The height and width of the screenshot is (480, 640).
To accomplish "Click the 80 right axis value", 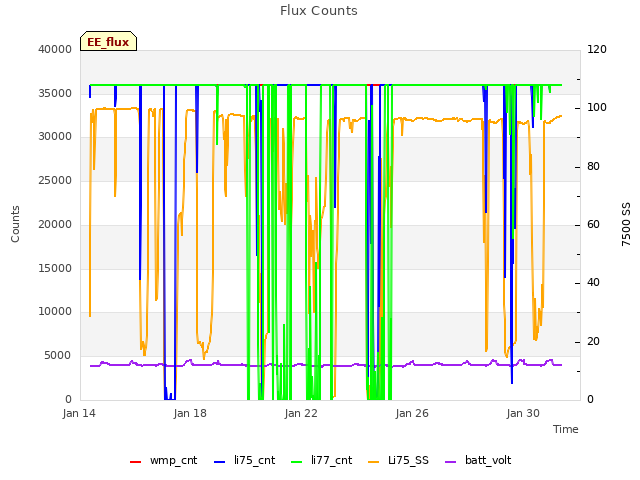I will [x=593, y=167].
